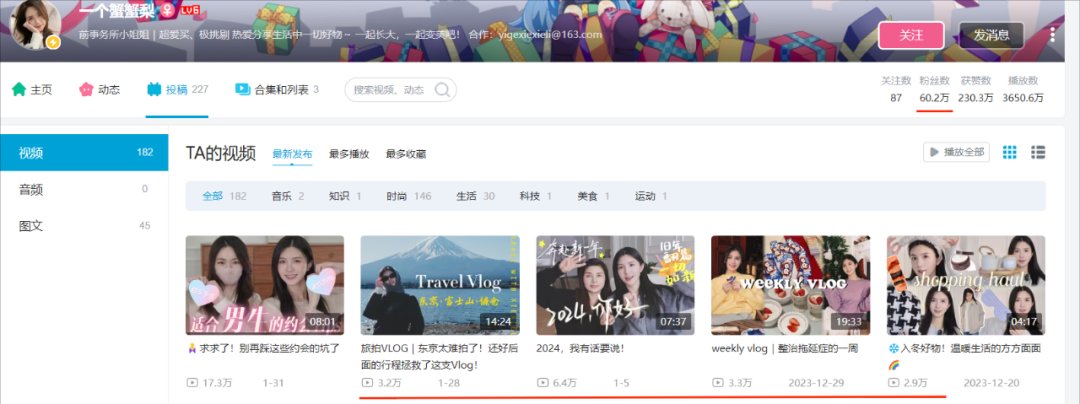Viewport: 1080px width, 404px height.
Task: Click the 动态 activity icon
Action: point(86,89)
